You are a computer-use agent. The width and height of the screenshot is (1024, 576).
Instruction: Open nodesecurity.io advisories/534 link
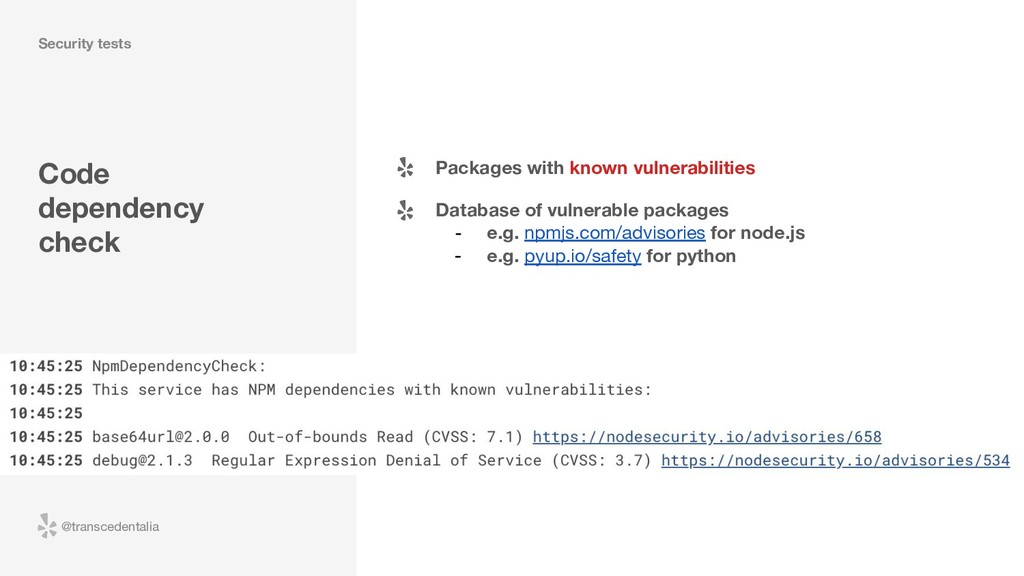835,460
